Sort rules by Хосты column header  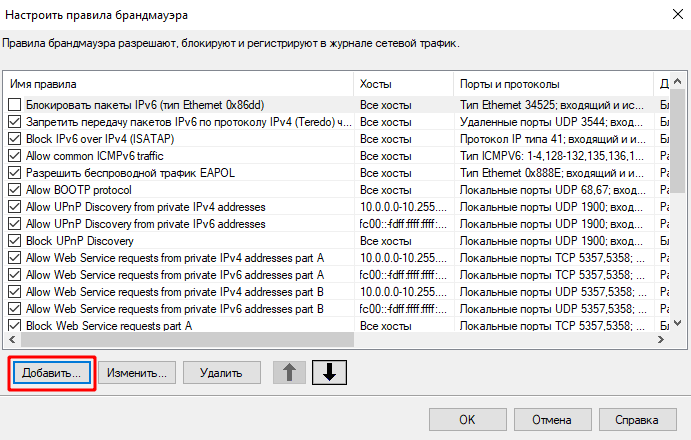(403, 83)
